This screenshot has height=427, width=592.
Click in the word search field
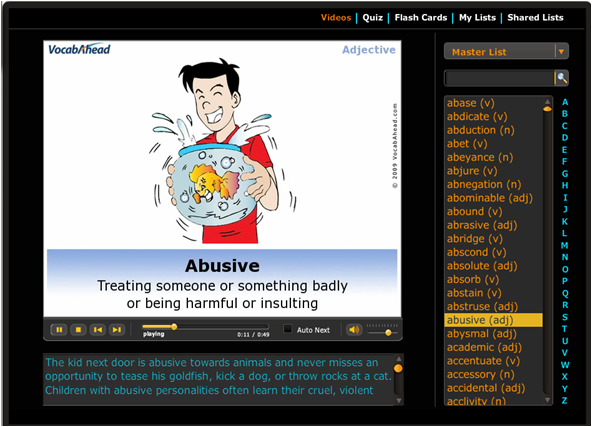(x=499, y=78)
